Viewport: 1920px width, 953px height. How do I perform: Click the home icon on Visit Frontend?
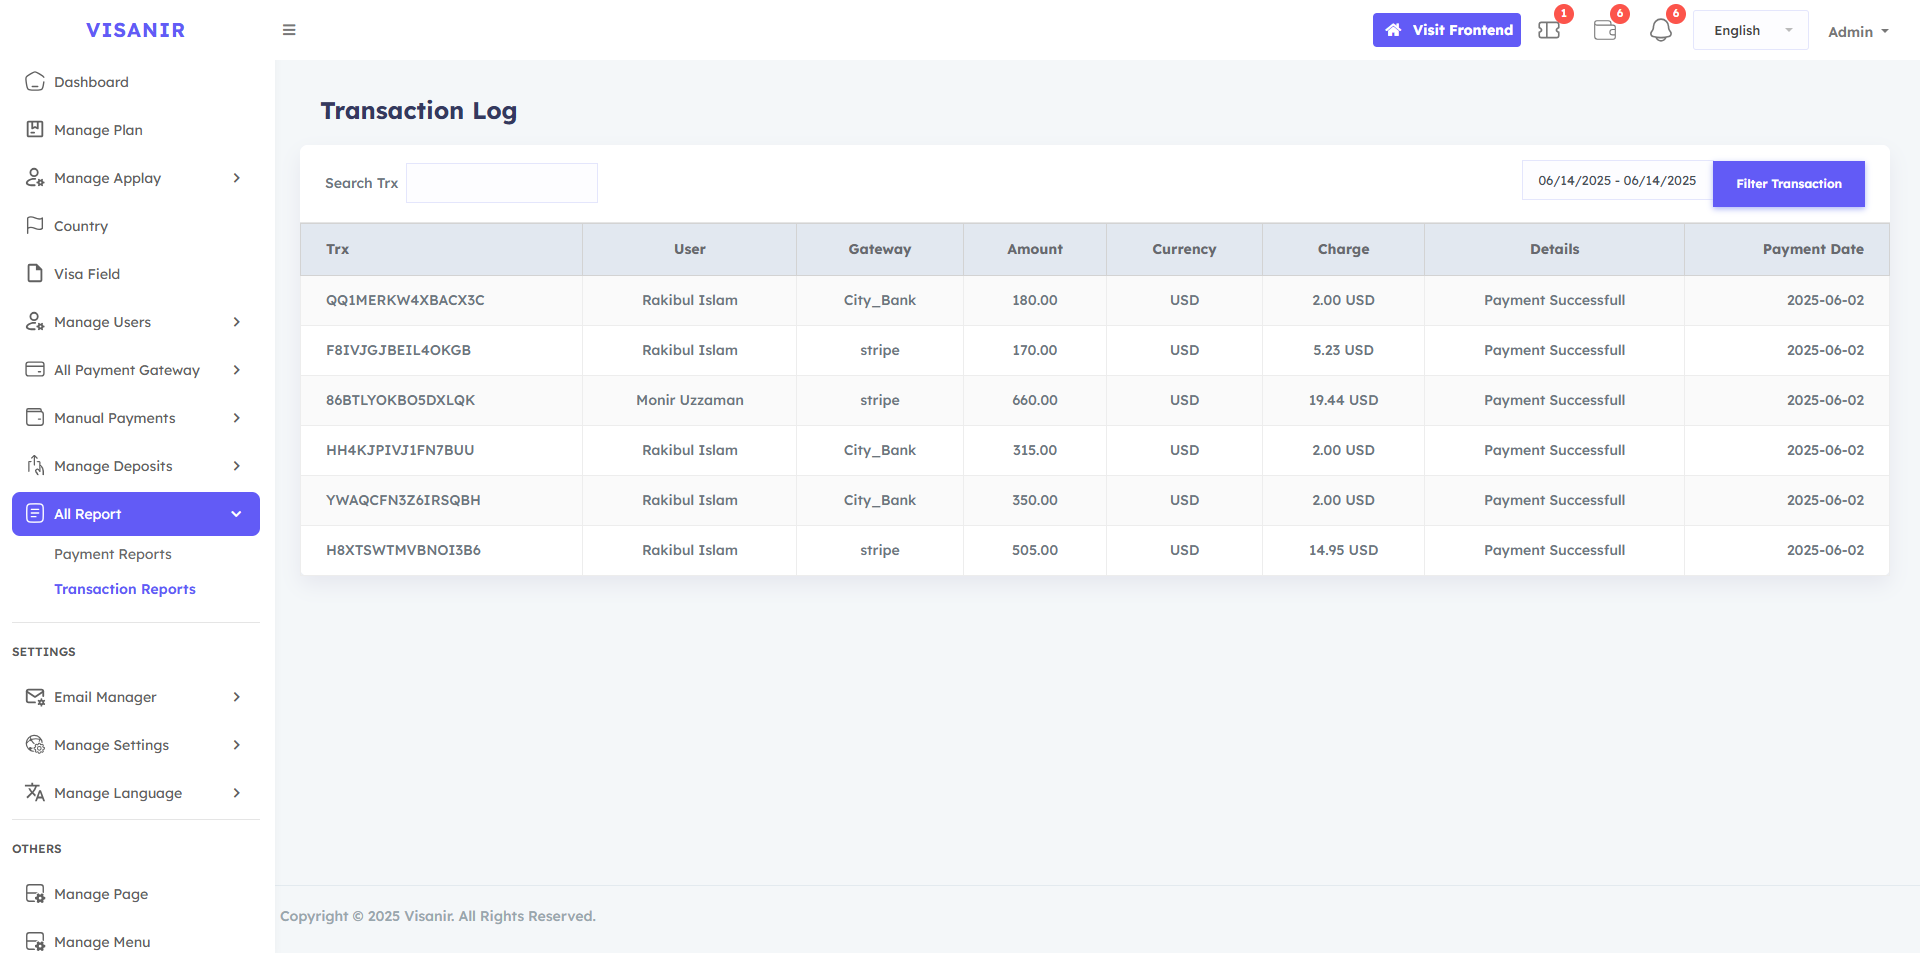point(1393,30)
